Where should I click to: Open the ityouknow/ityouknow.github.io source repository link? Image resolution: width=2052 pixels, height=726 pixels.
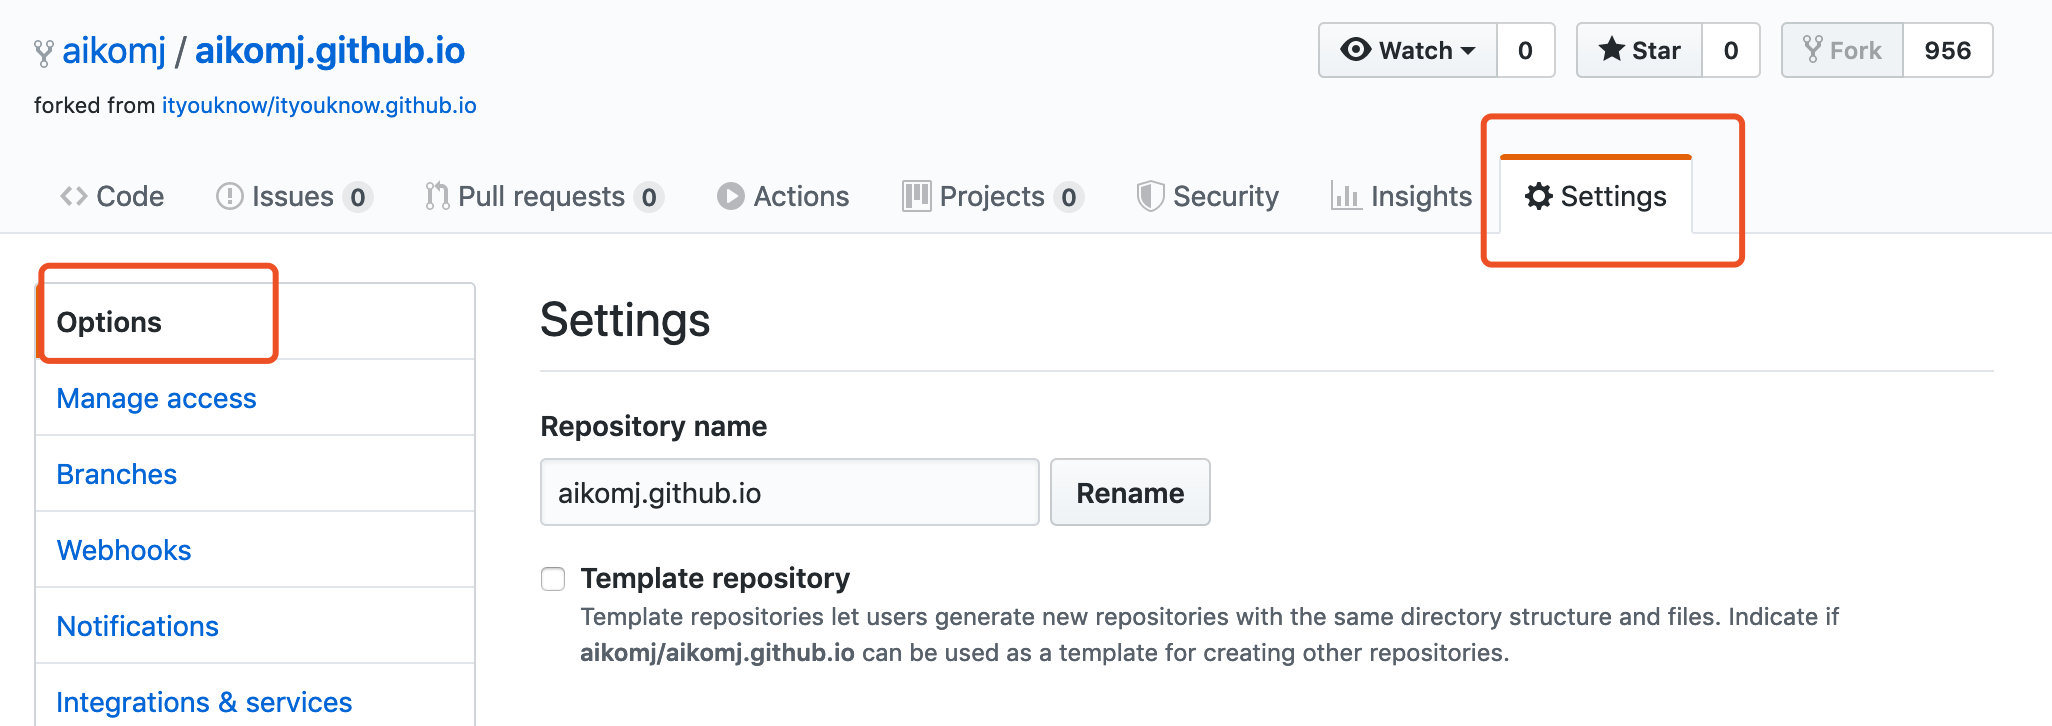coord(319,105)
